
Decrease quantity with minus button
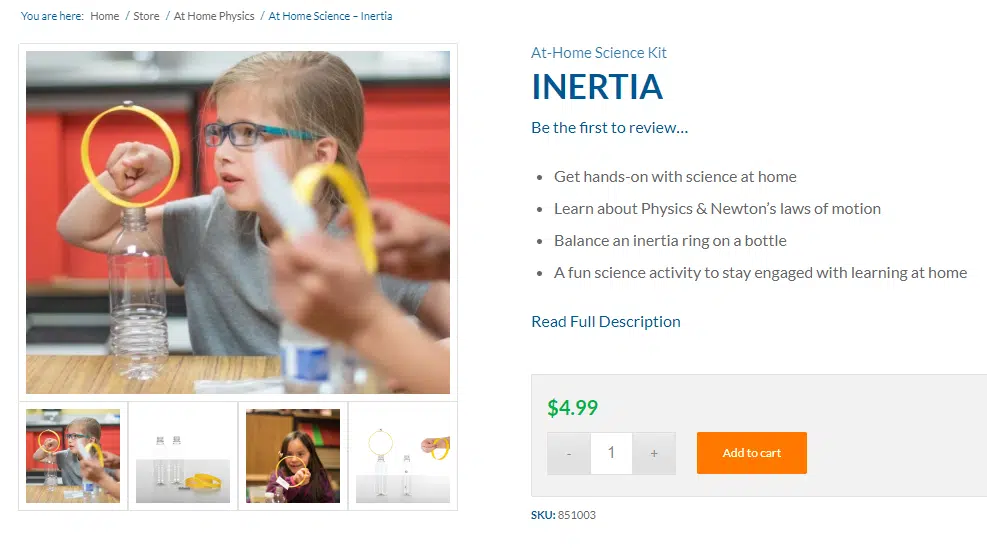click(x=568, y=453)
